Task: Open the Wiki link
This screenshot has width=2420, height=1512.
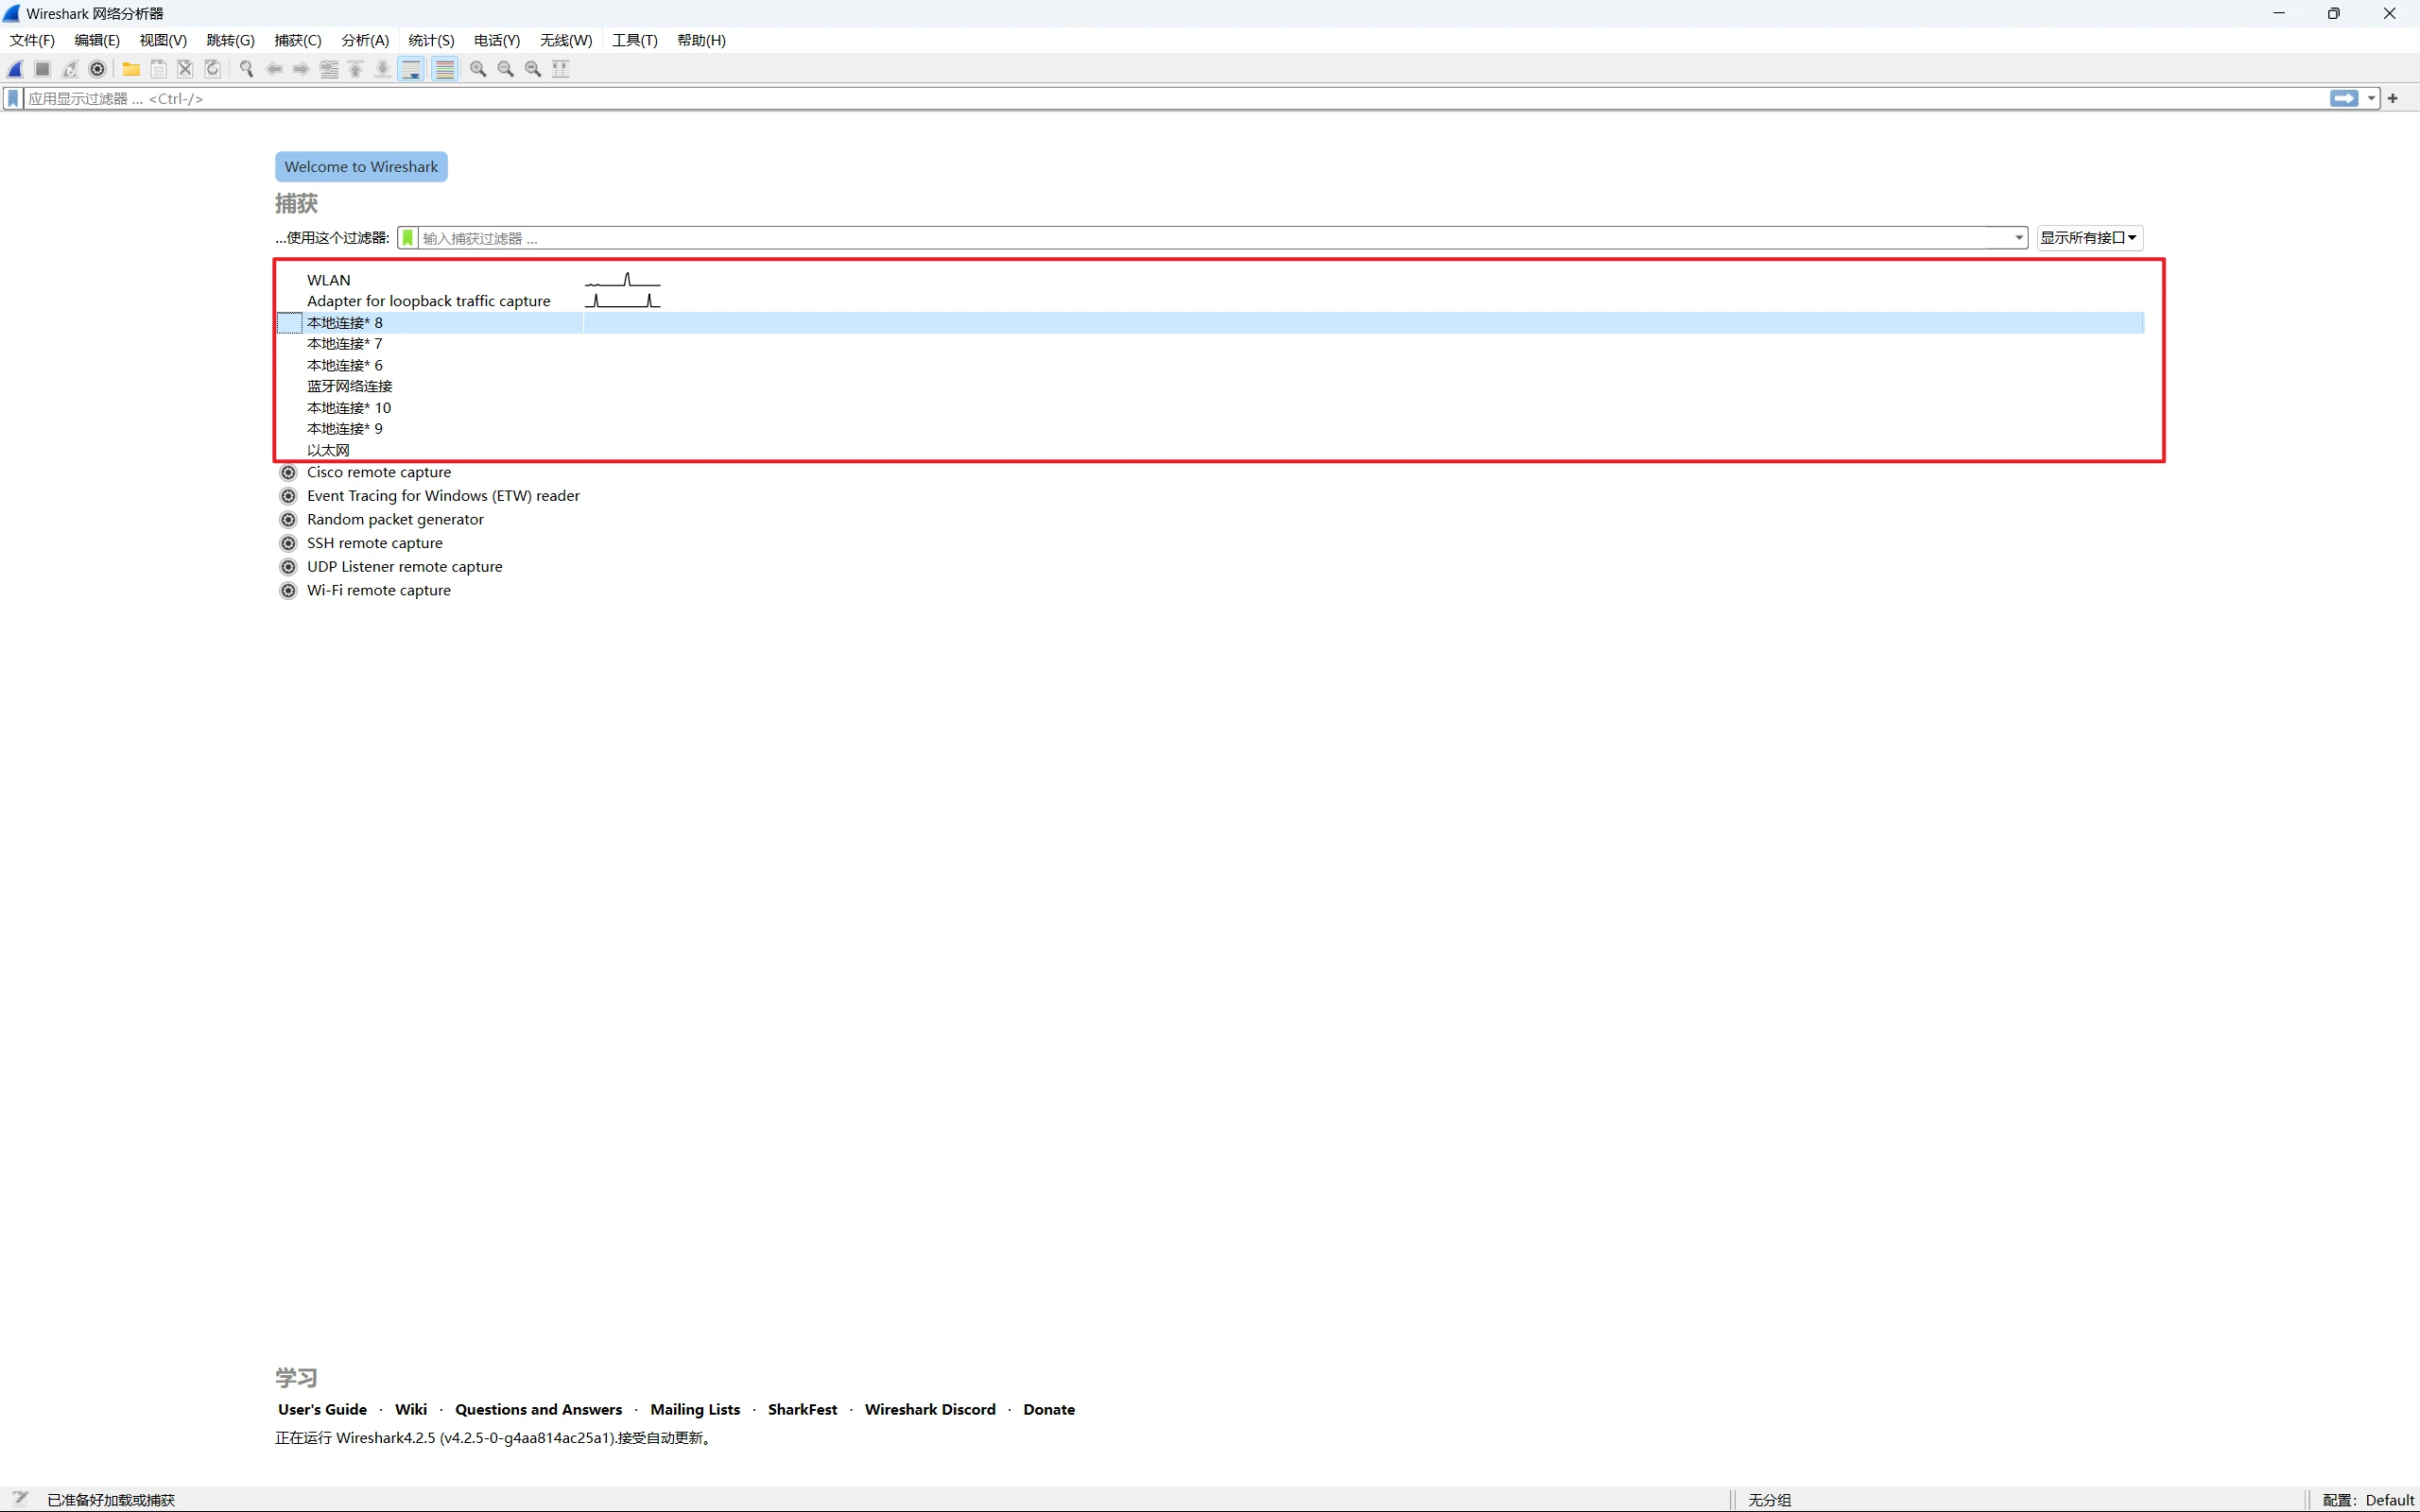Action: 411,1409
